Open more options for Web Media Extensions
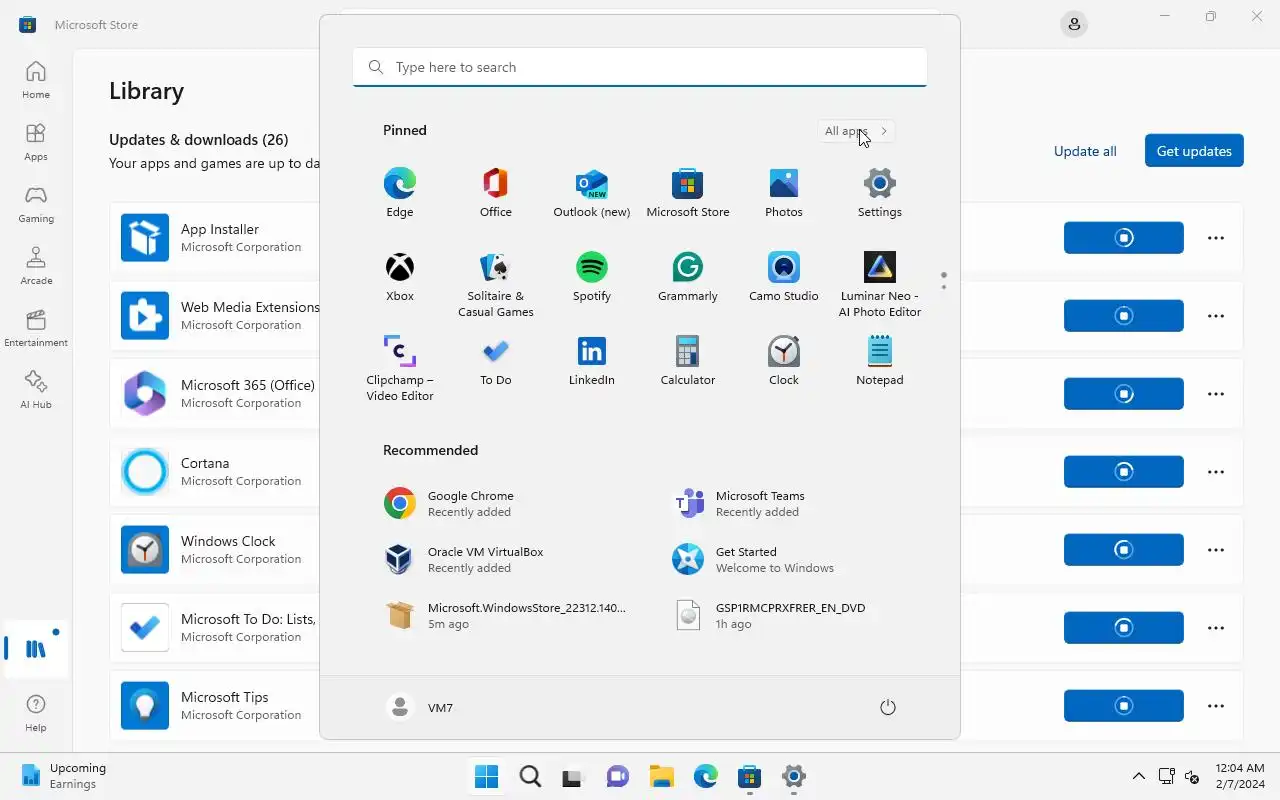Image resolution: width=1280 pixels, height=800 pixels. point(1216,316)
